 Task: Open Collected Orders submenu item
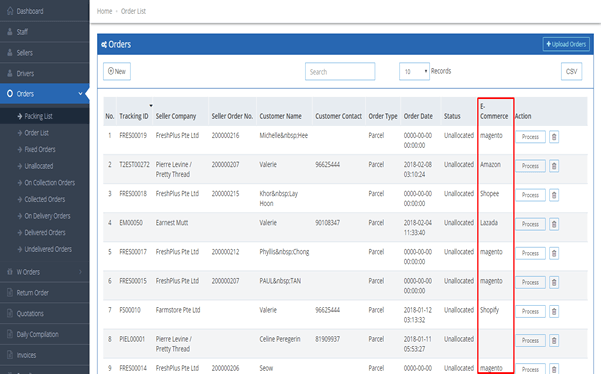coord(44,199)
